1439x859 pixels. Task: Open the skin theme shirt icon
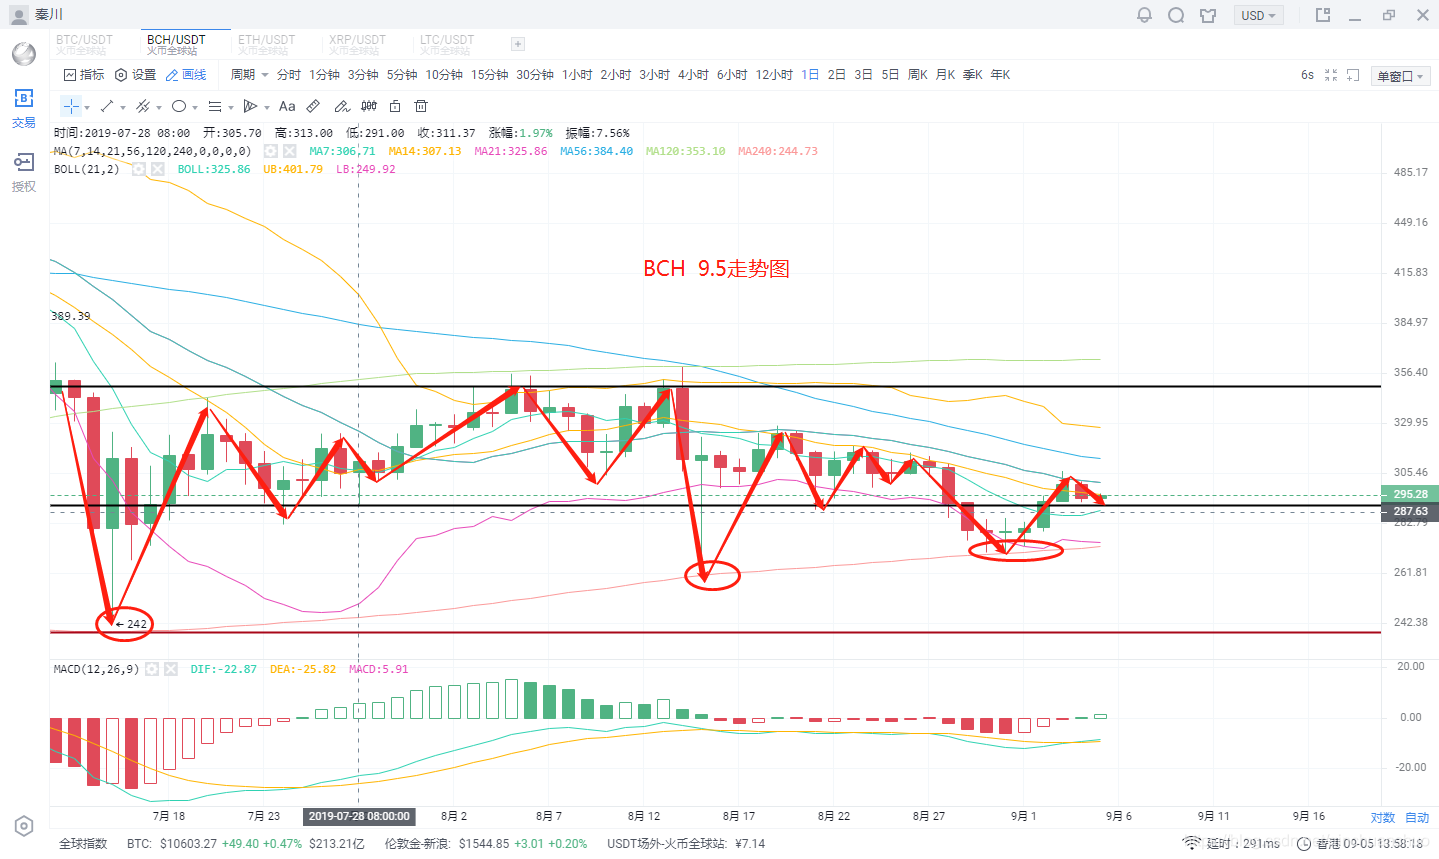(1208, 15)
